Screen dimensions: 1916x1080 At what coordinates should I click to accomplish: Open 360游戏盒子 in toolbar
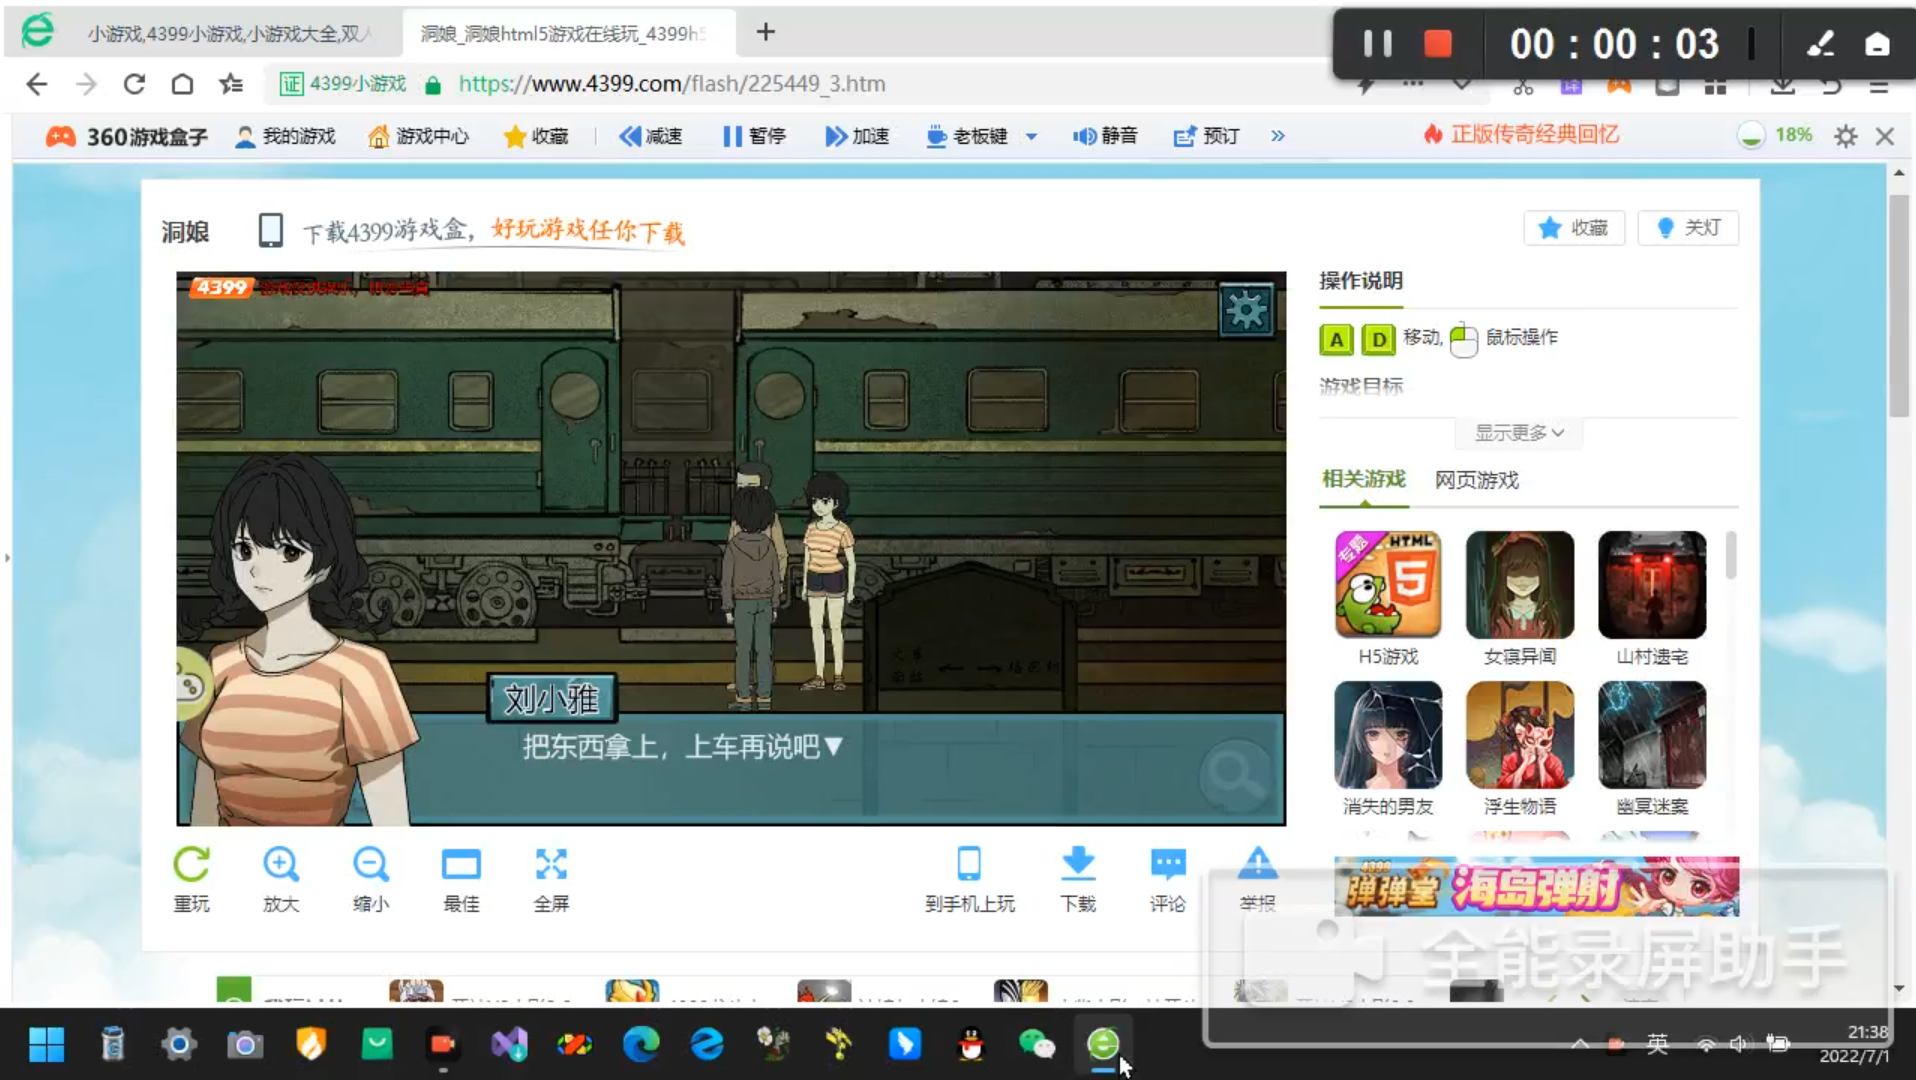pos(127,136)
